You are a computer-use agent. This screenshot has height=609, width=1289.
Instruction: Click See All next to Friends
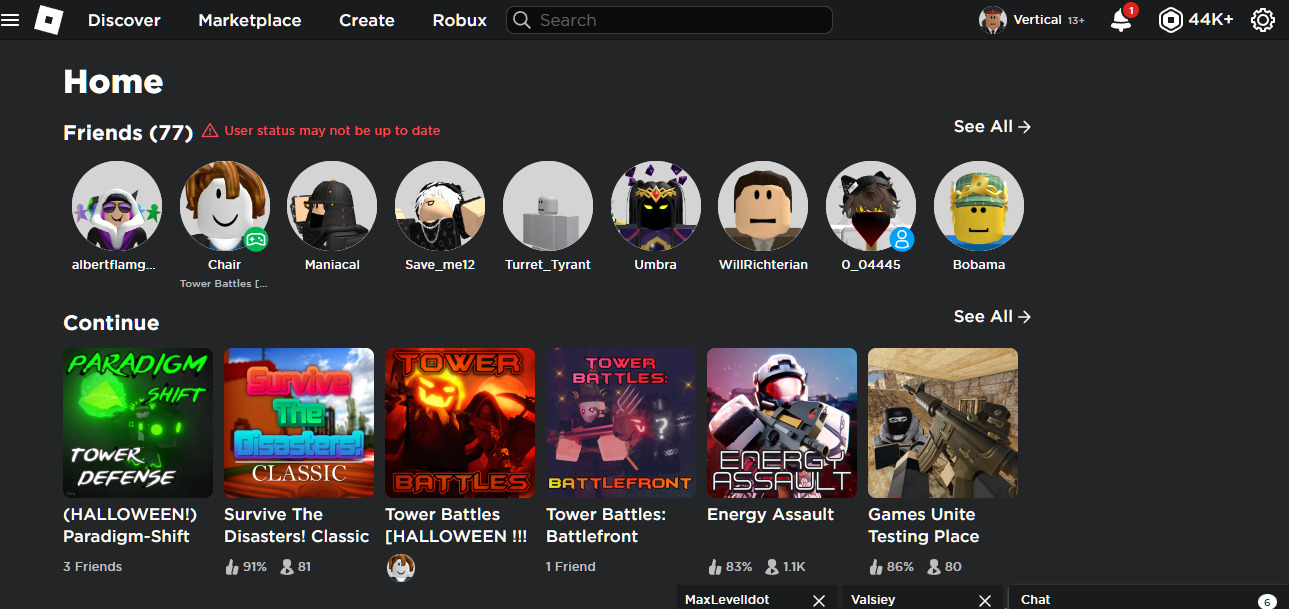tap(990, 126)
